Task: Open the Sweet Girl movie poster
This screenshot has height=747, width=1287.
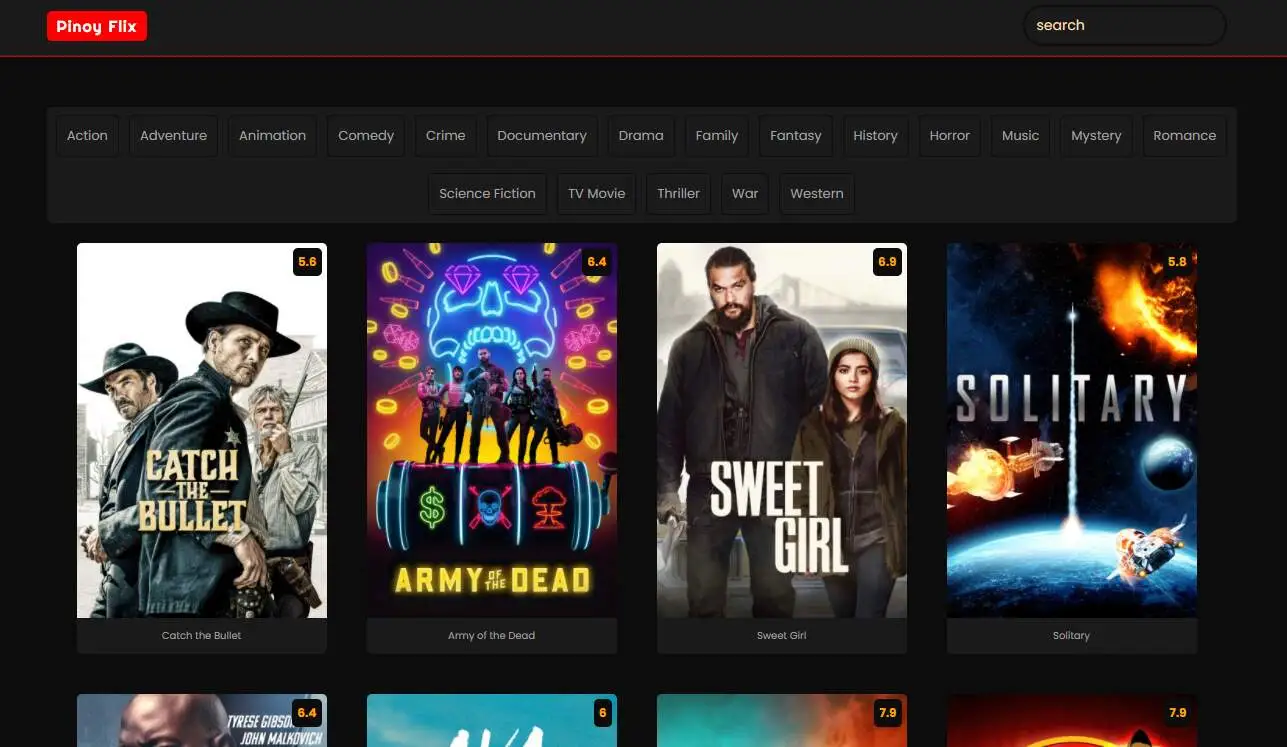Action: [782, 430]
